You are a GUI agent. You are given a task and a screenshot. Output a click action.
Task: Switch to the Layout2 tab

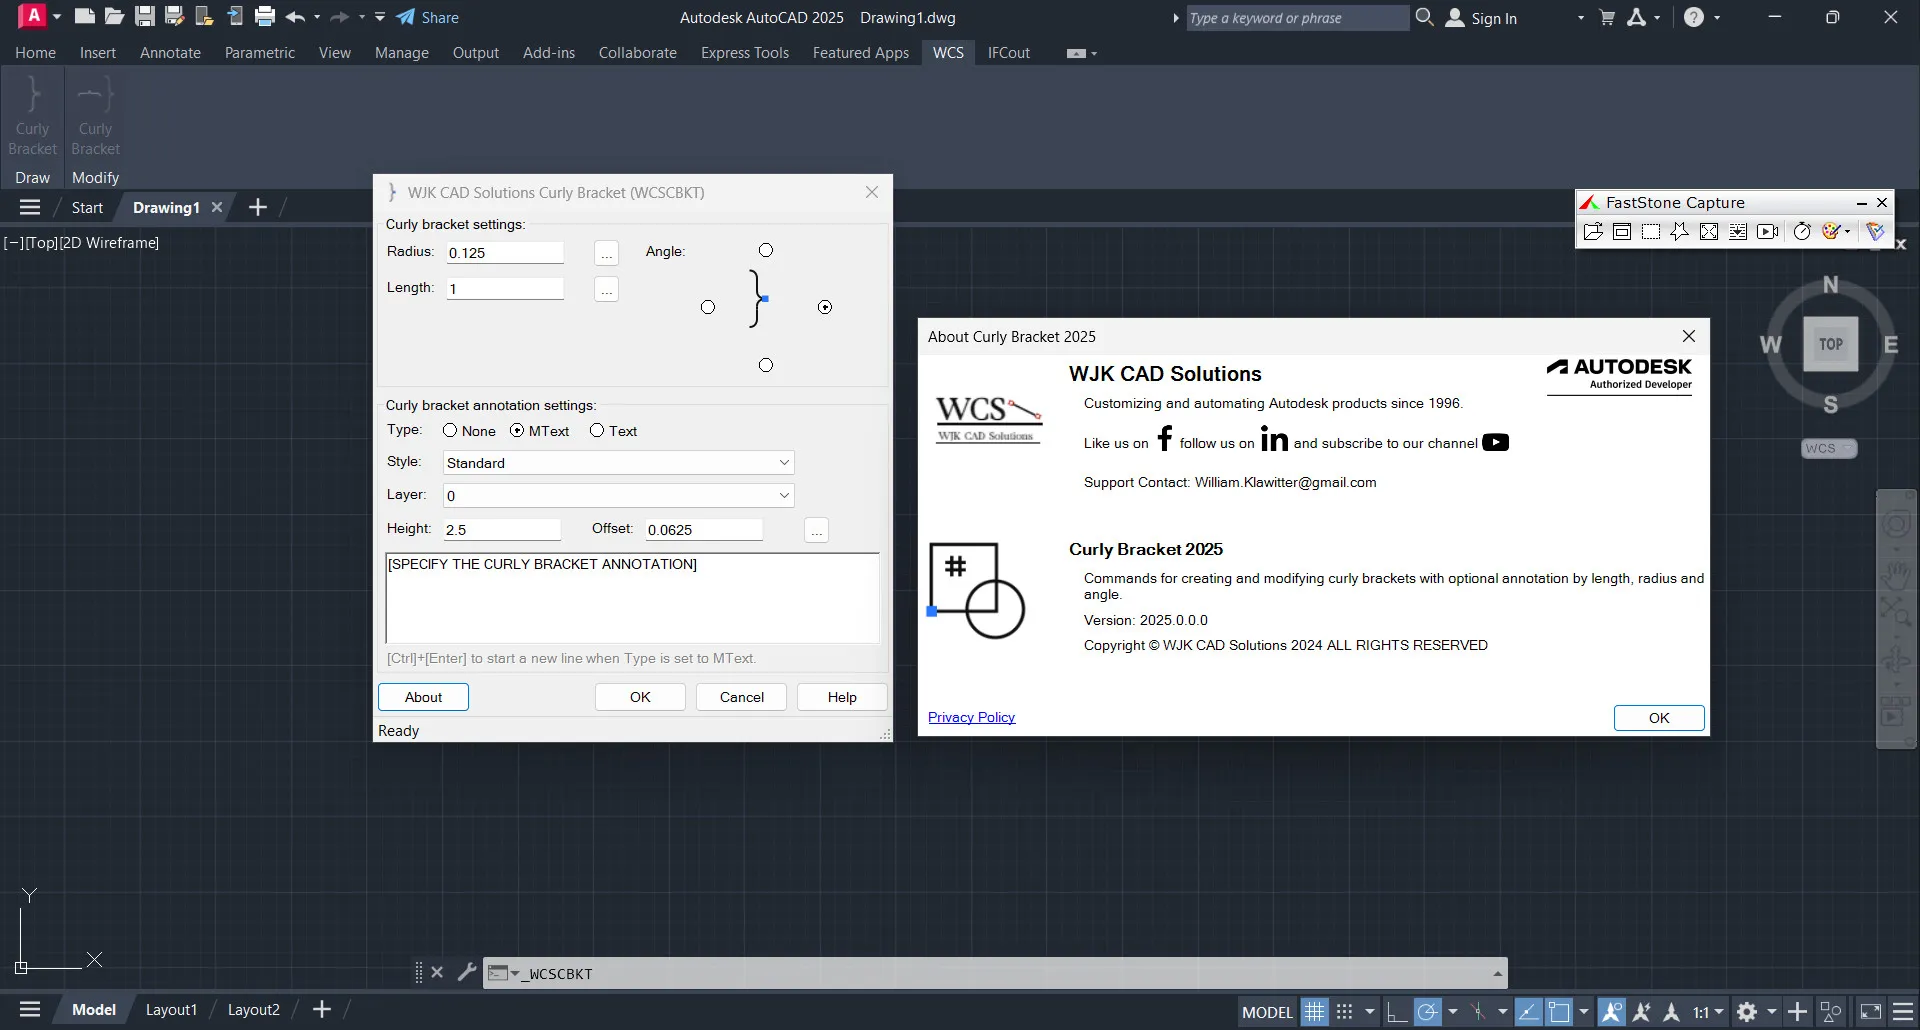[253, 1009]
